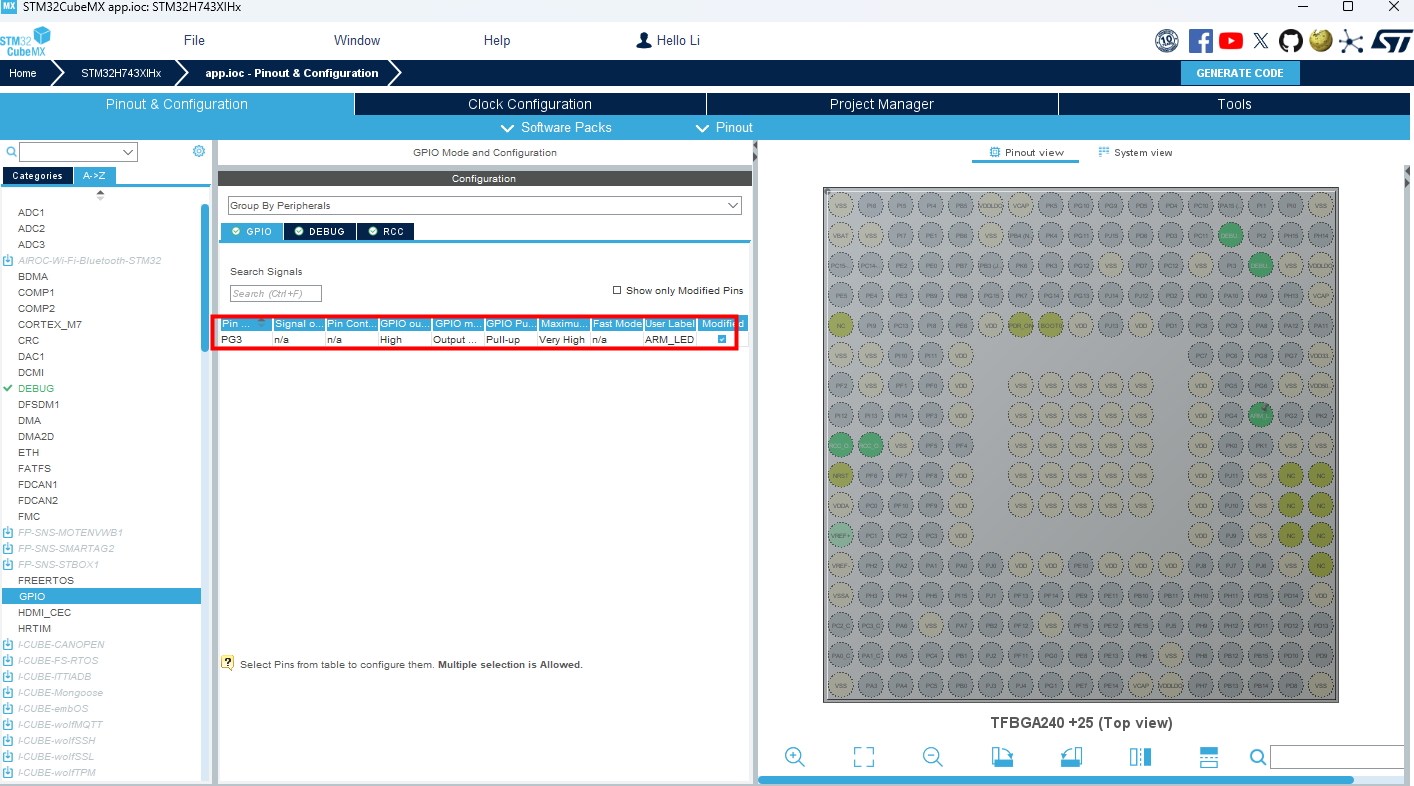Viewport: 1414px width, 786px height.
Task: Sort by the Pin Name column header
Action: [x=246, y=324]
